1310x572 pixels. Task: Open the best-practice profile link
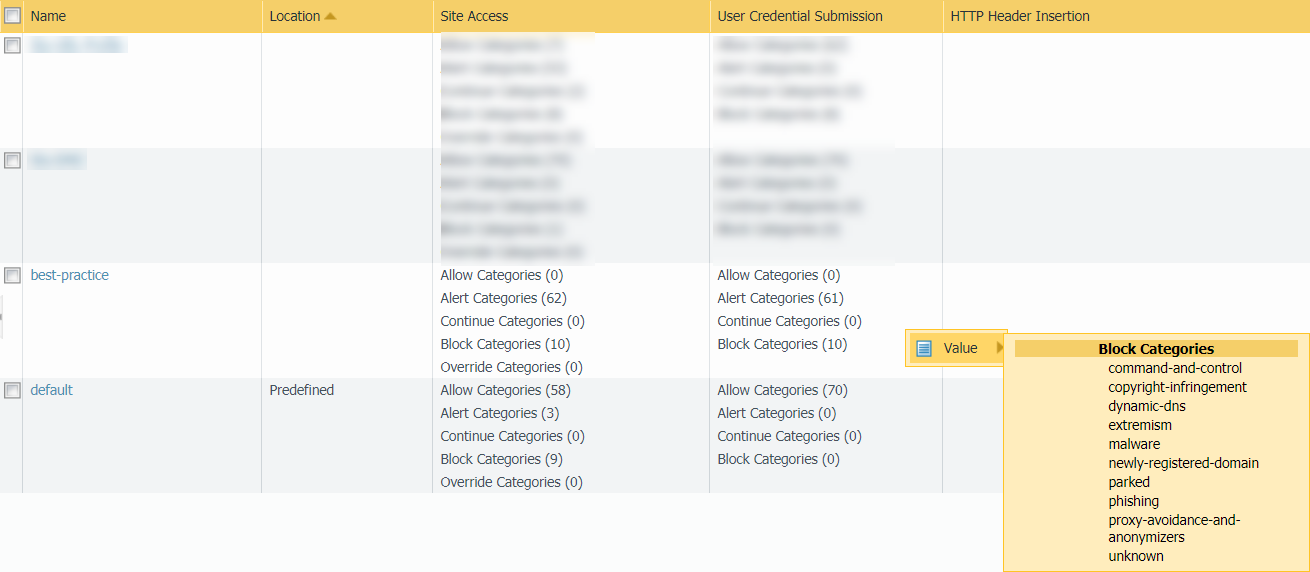[x=70, y=275]
